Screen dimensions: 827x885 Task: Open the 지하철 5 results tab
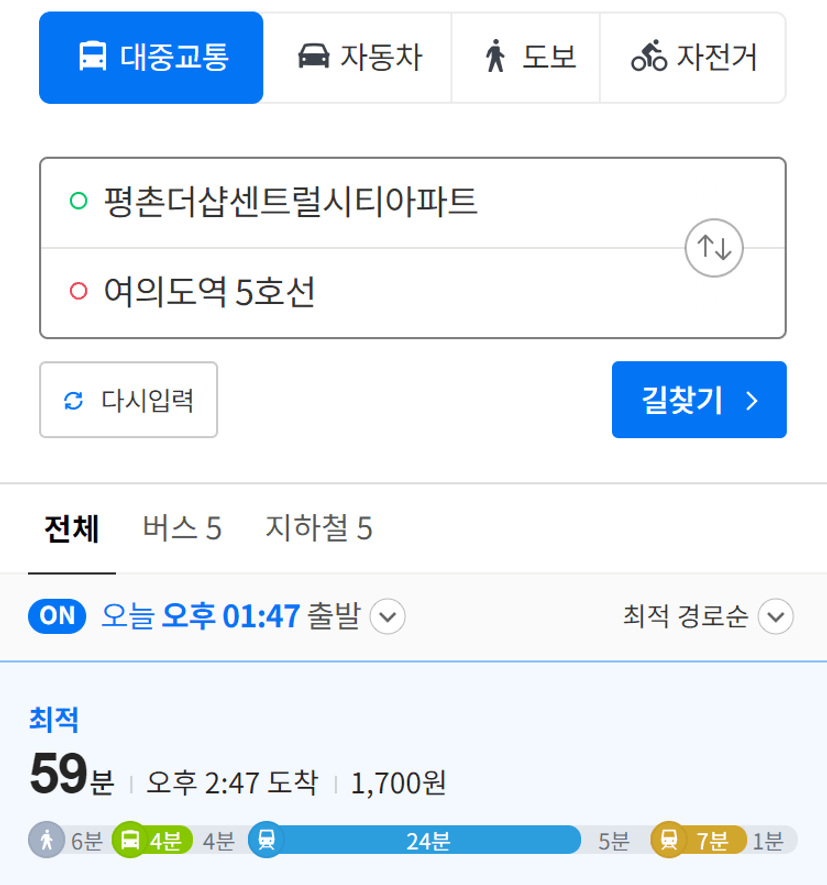tap(319, 529)
